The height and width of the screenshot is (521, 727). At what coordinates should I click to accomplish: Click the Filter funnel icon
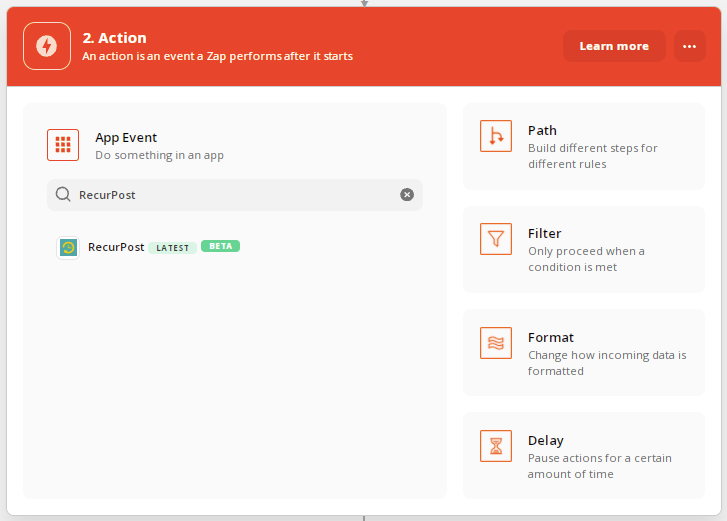pos(496,239)
